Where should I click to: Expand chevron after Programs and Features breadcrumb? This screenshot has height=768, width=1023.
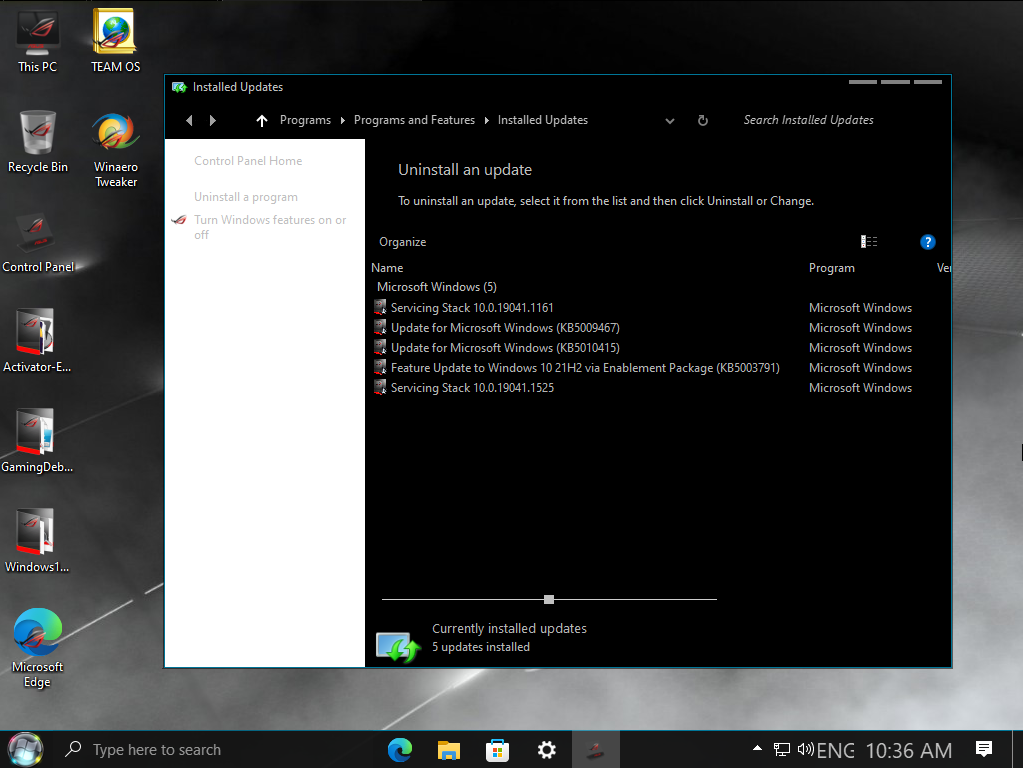(x=487, y=120)
